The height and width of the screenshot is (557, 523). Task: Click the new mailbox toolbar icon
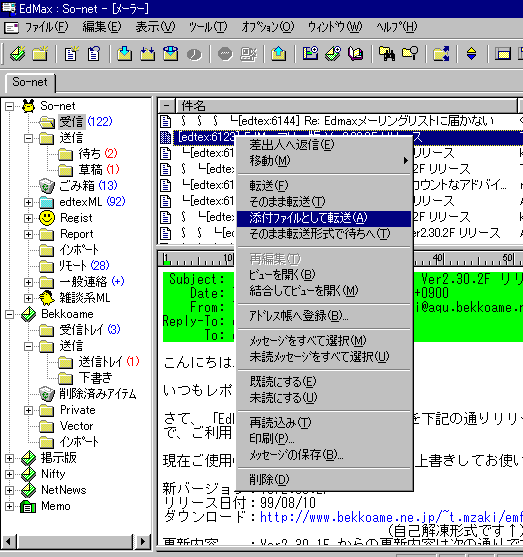(17, 54)
